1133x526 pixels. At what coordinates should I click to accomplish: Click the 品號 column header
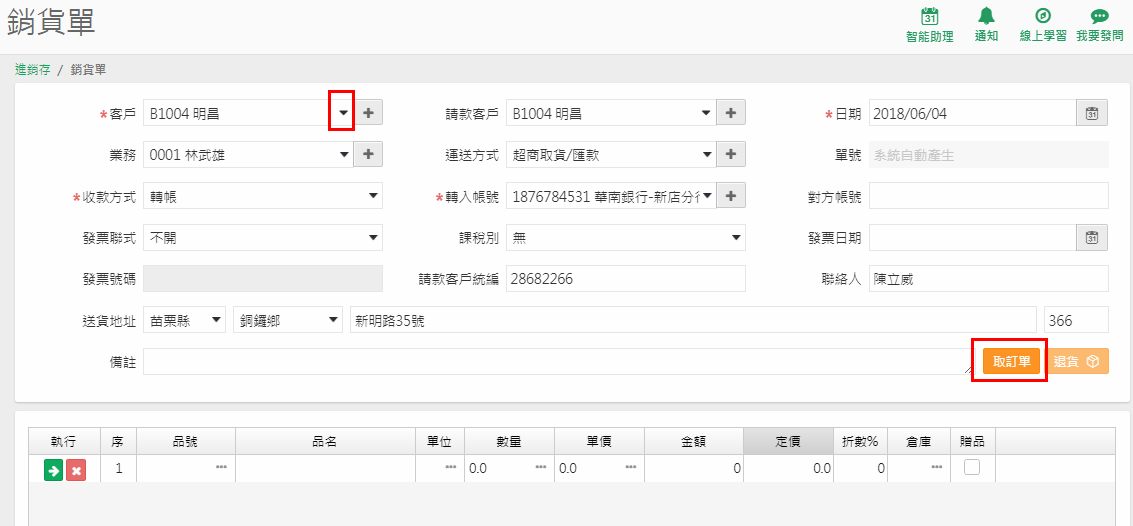pos(186,441)
